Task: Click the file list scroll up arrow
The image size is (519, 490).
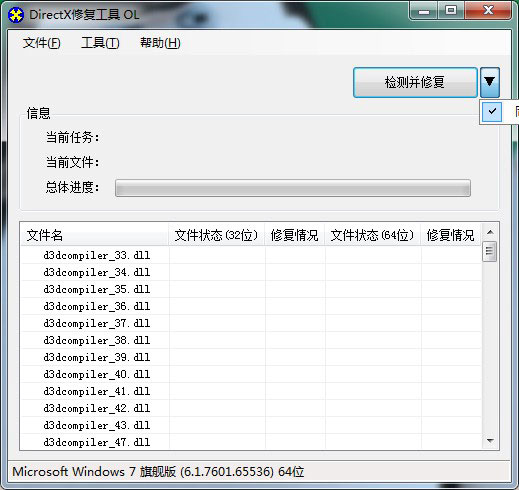Action: click(x=490, y=232)
